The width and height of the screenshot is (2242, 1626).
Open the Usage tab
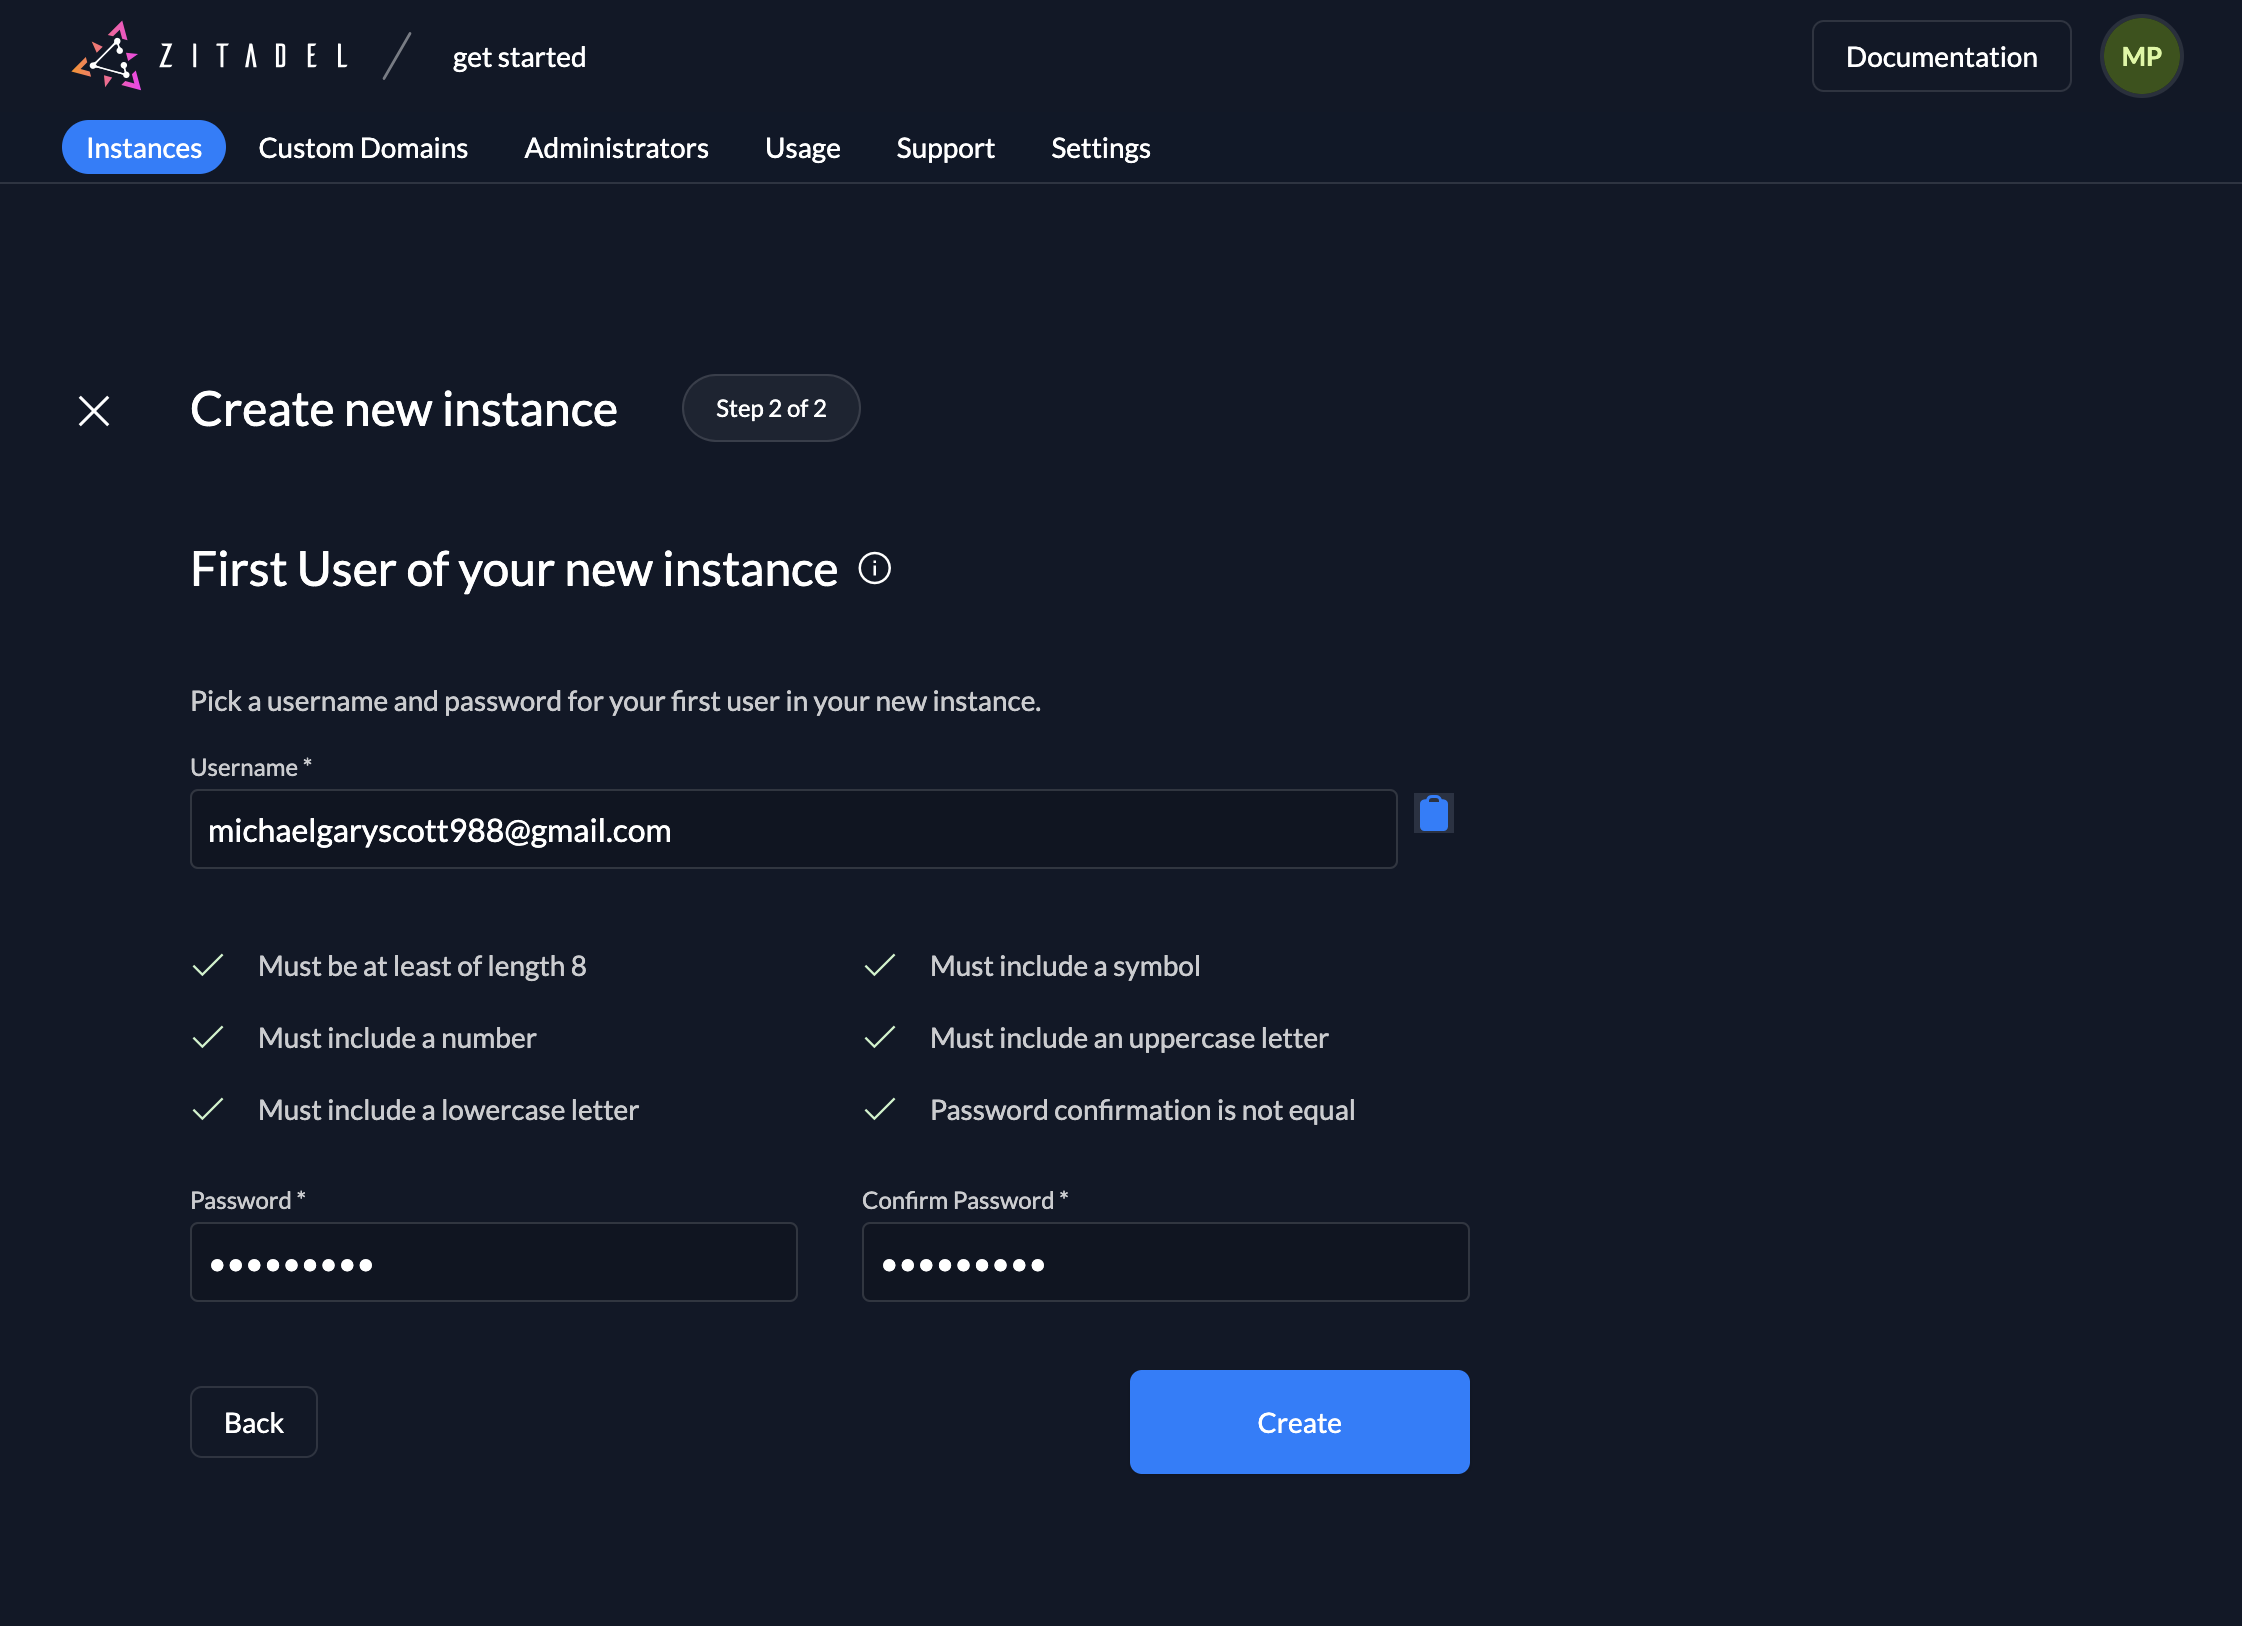(802, 148)
